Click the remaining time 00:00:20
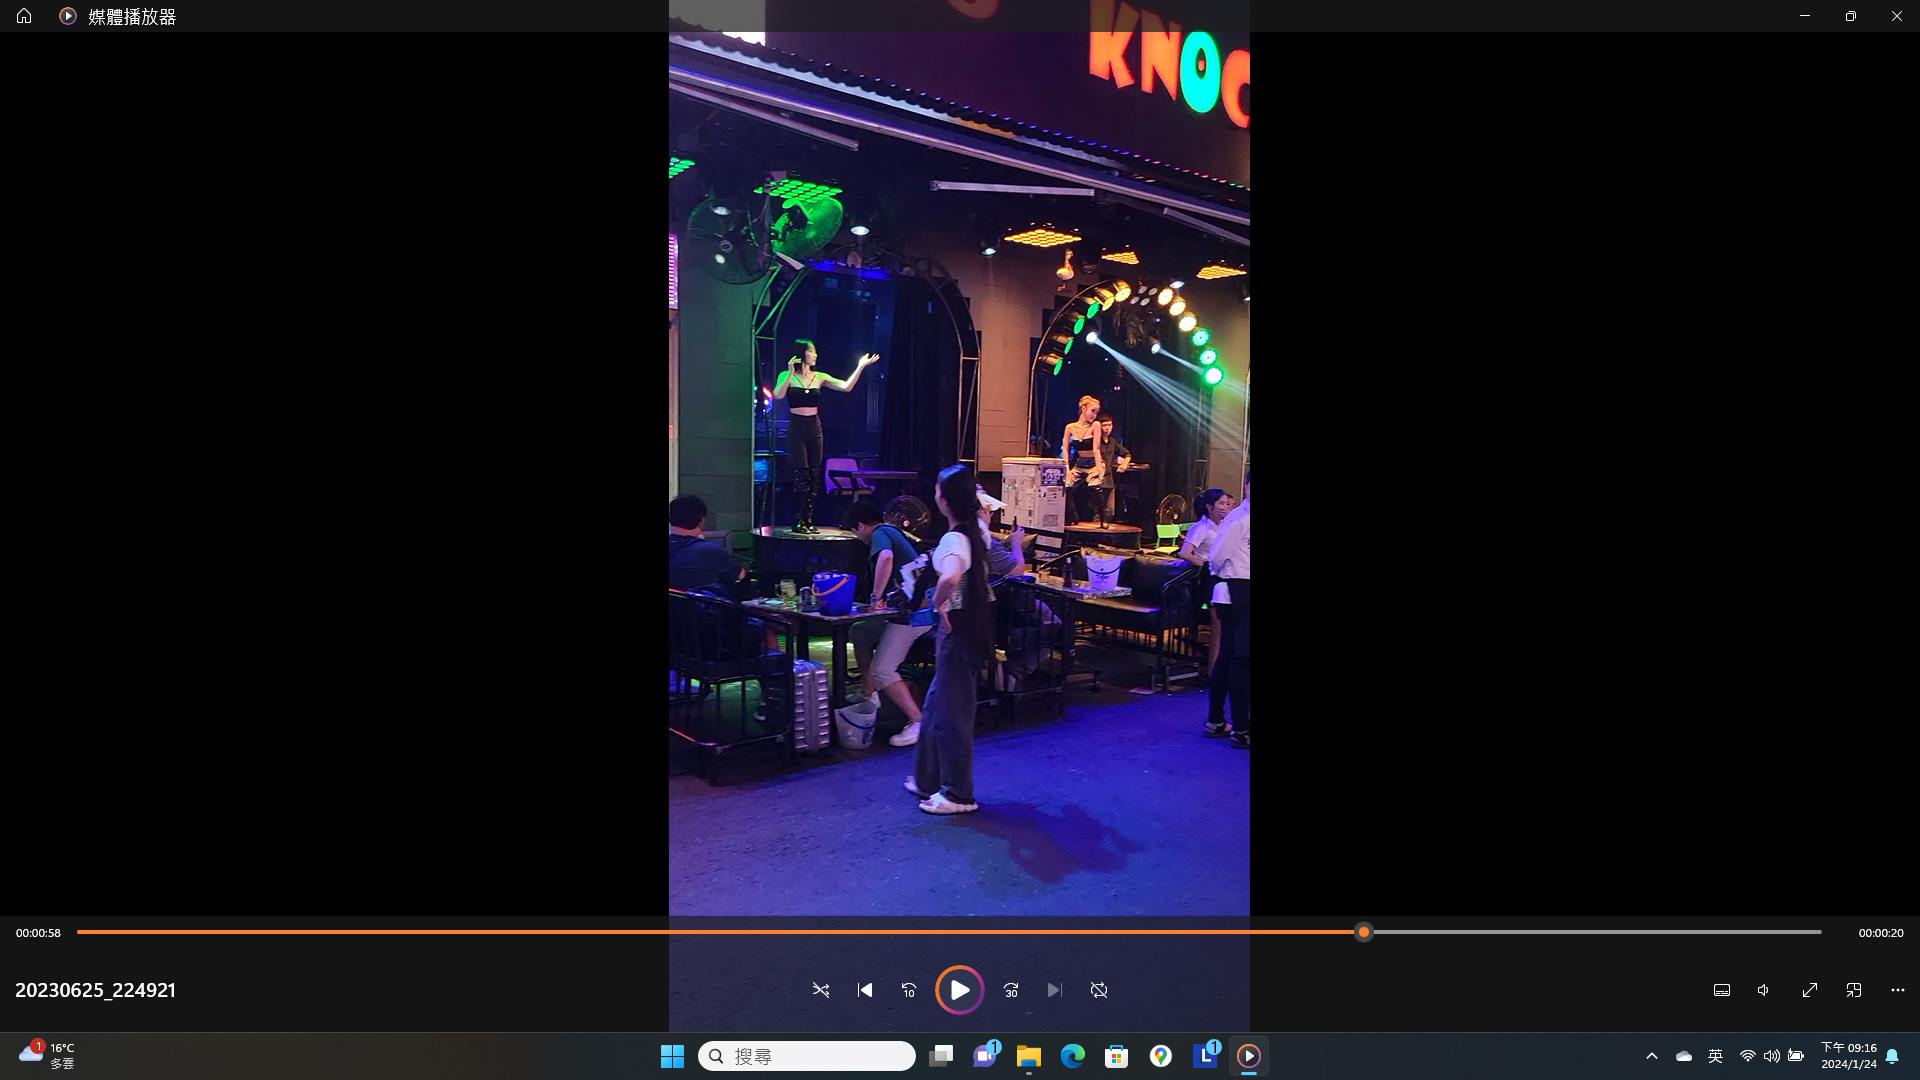 1881,933
